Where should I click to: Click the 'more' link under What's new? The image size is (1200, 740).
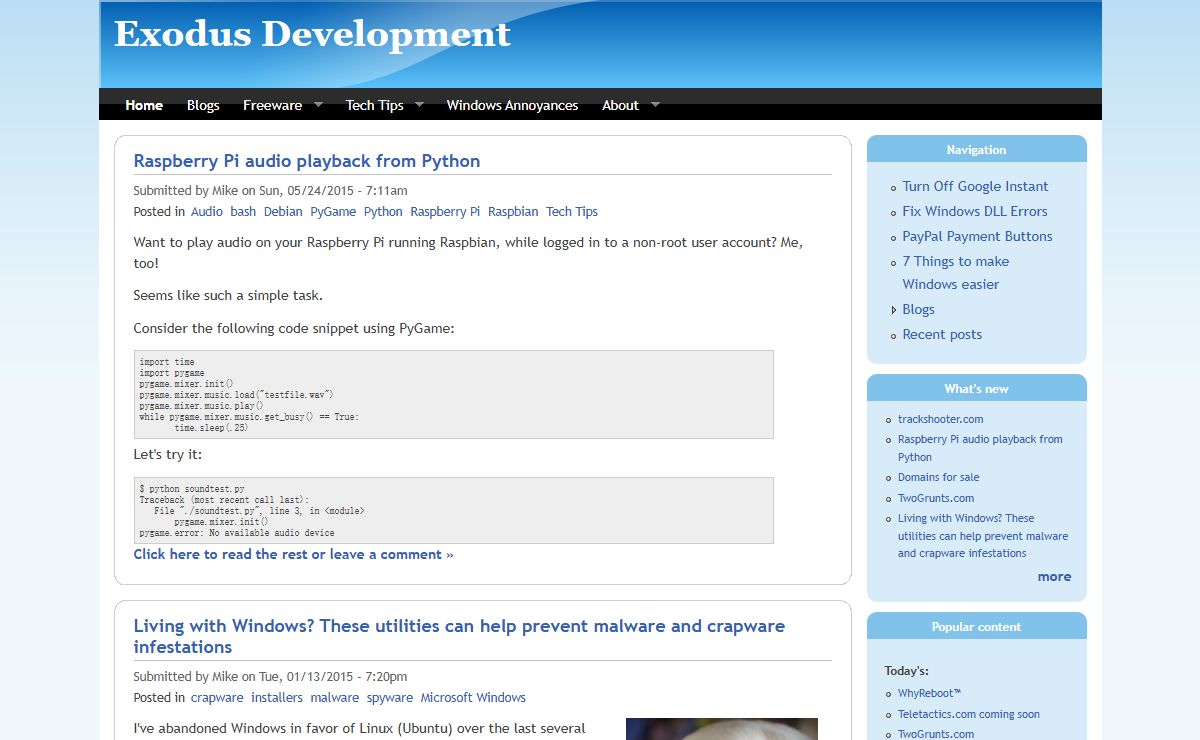point(1054,577)
